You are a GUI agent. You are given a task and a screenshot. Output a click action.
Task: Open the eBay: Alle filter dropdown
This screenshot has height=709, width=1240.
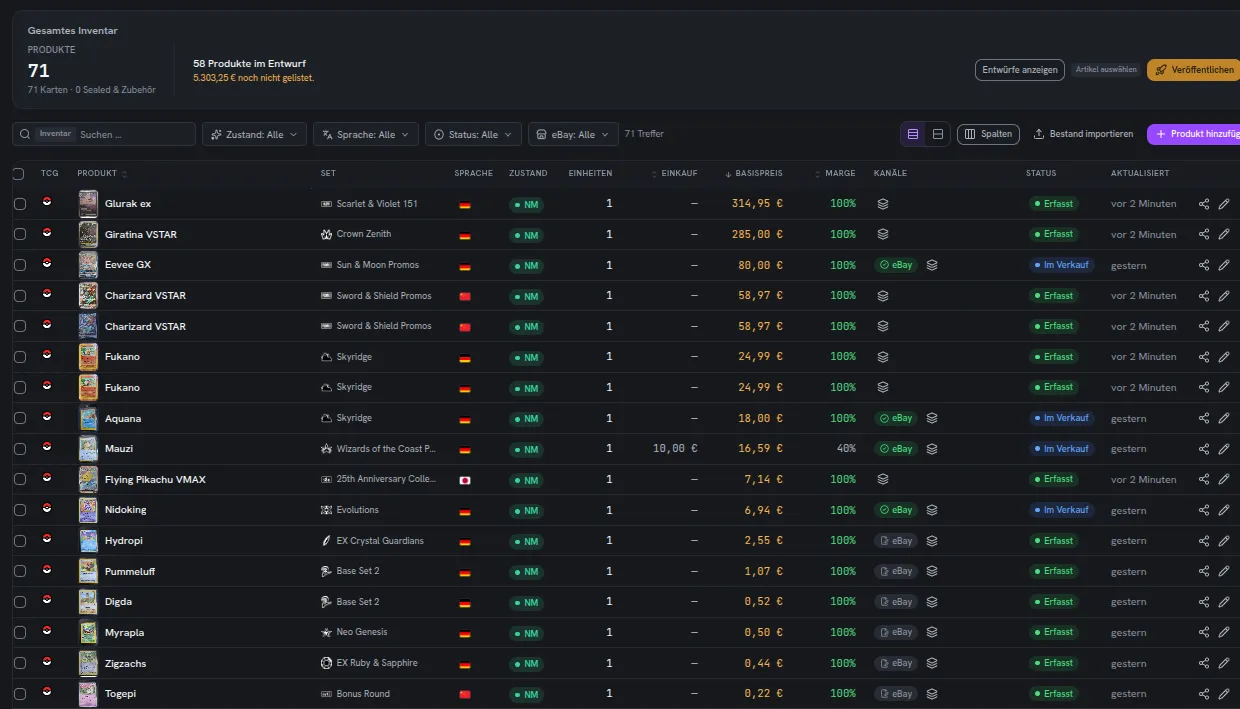click(x=573, y=134)
